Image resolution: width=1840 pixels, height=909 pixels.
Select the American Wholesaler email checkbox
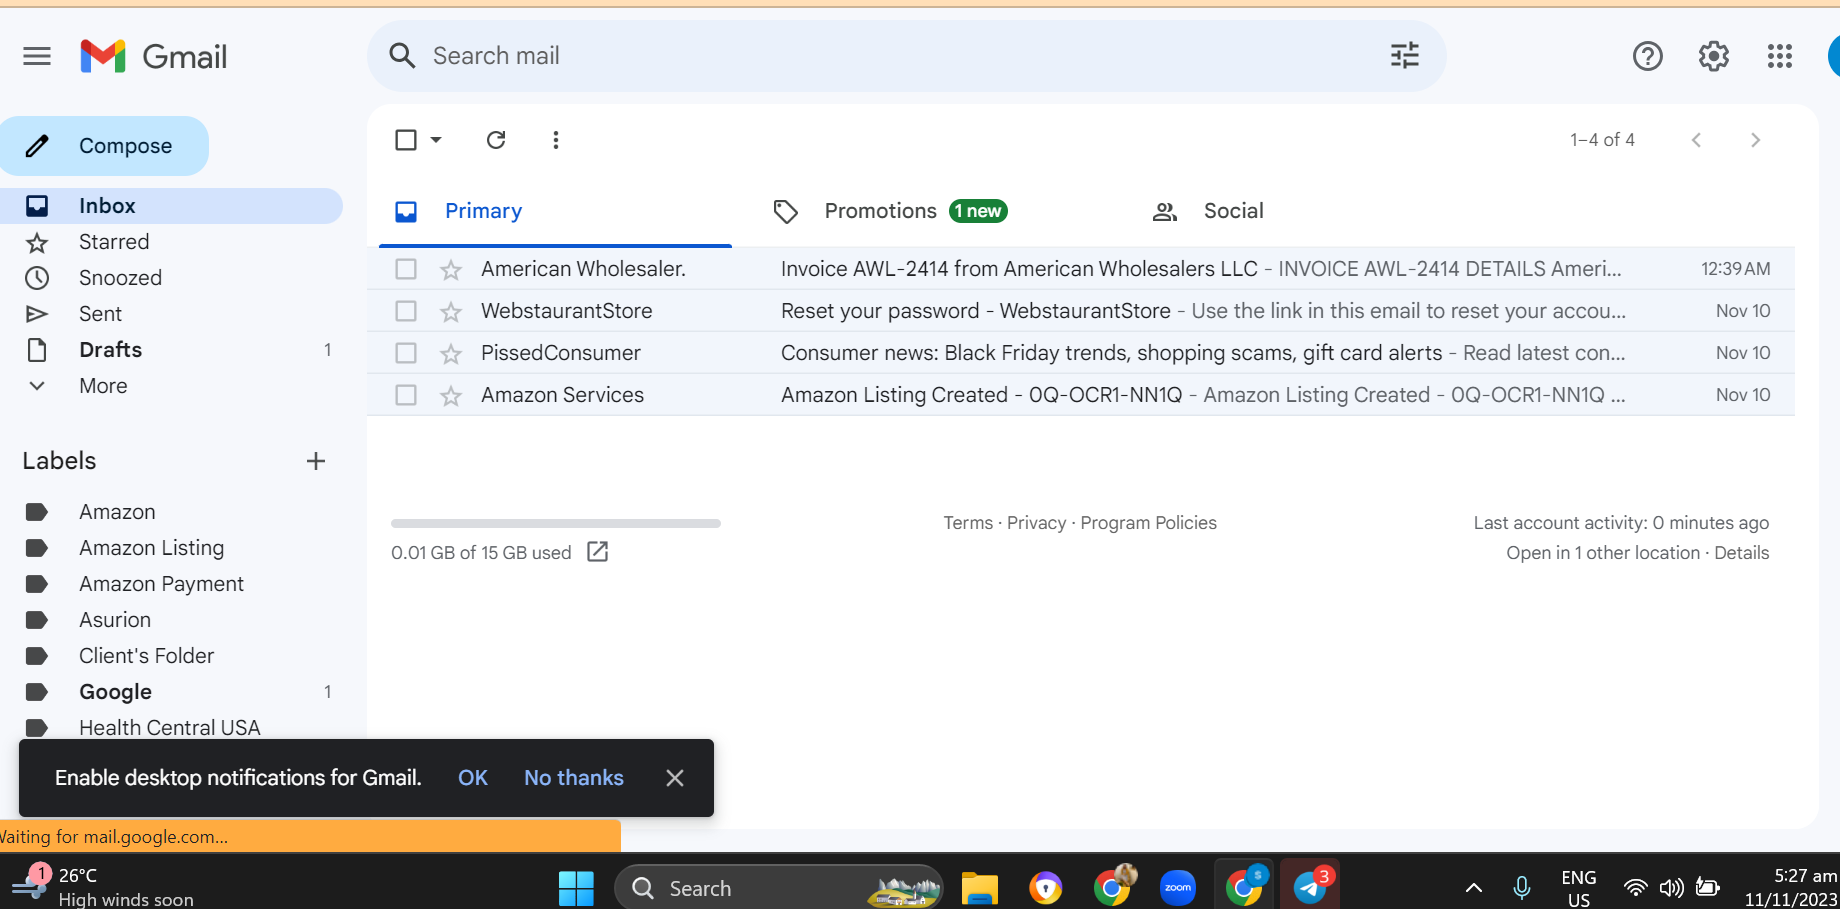pyautogui.click(x=406, y=269)
